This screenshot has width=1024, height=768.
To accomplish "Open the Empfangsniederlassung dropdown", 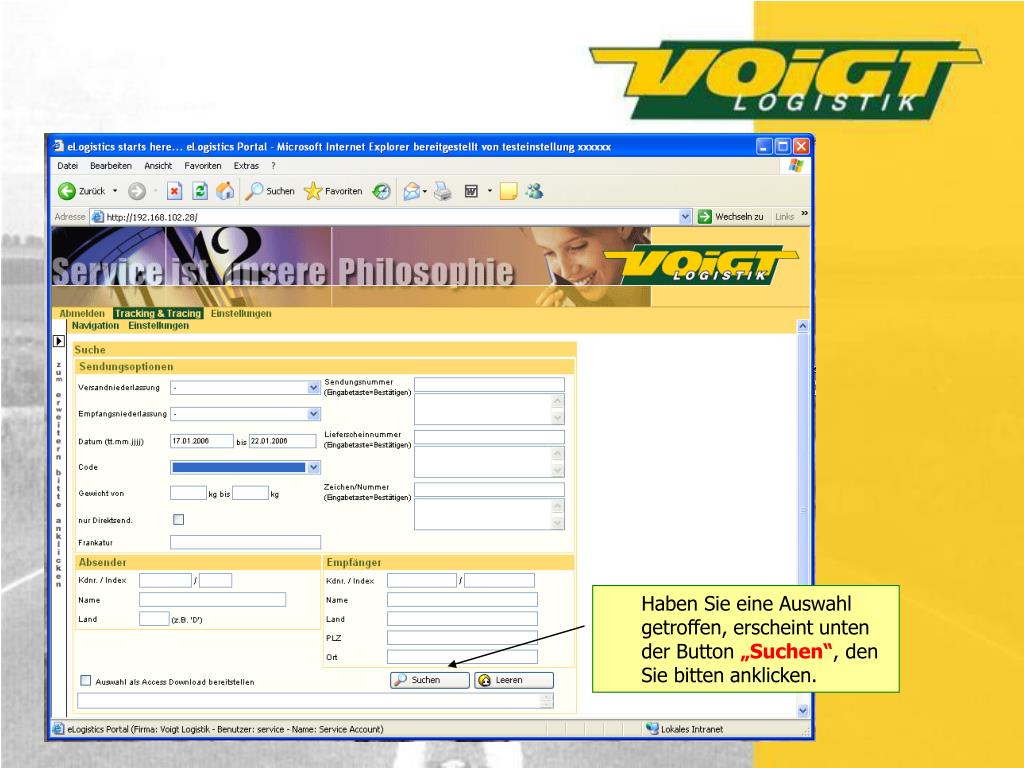I will tap(313, 414).
